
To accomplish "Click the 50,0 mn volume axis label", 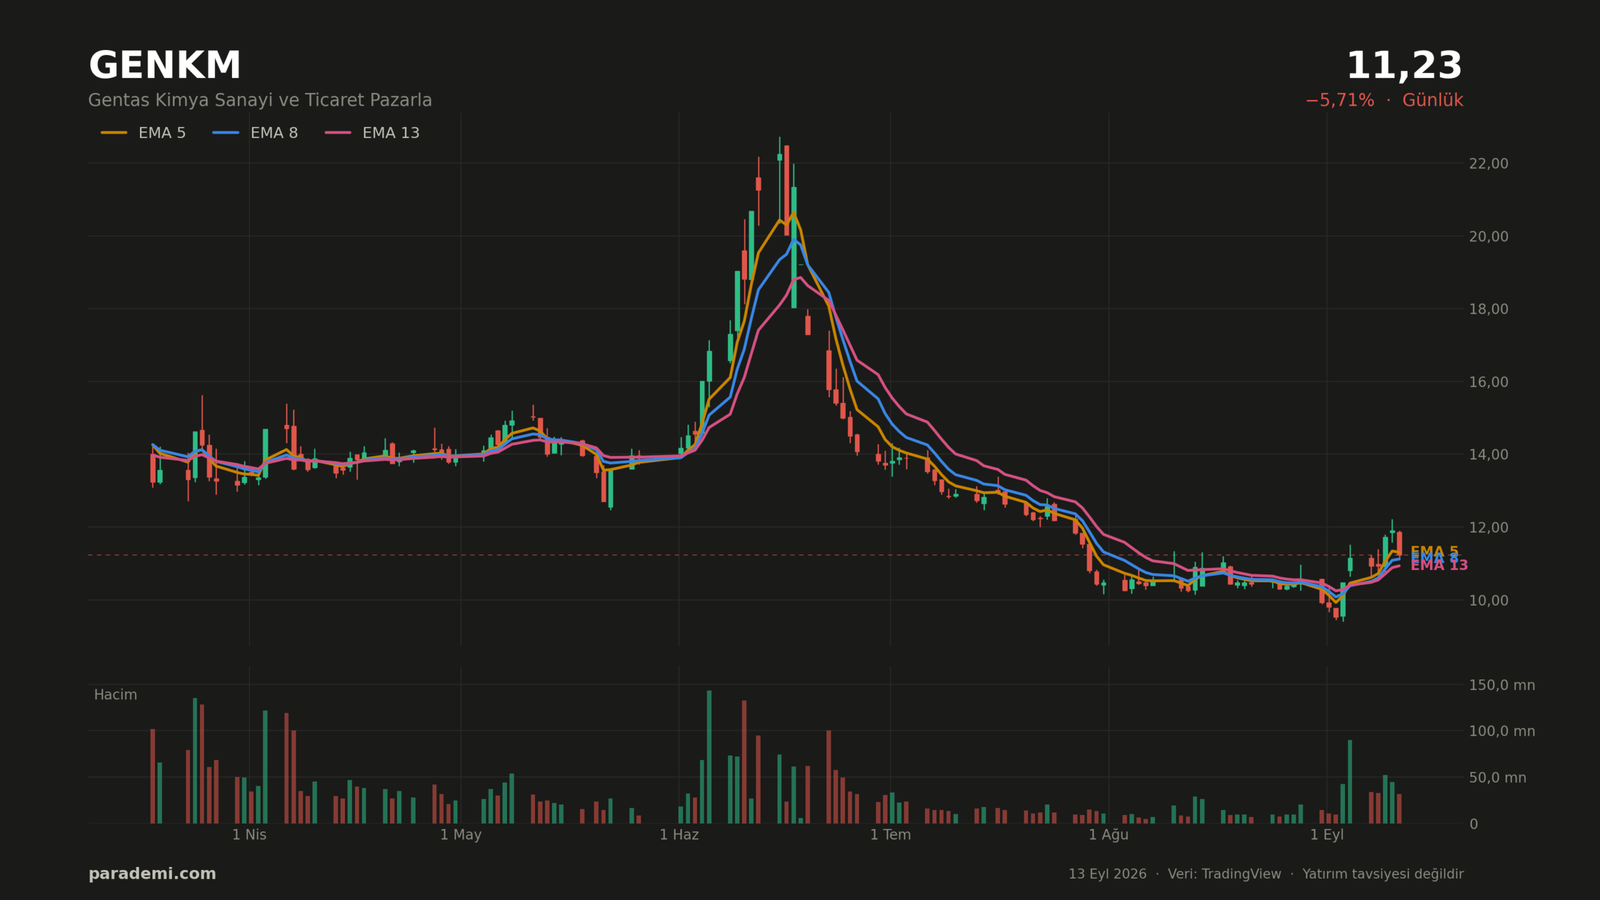I will pyautogui.click(x=1497, y=777).
